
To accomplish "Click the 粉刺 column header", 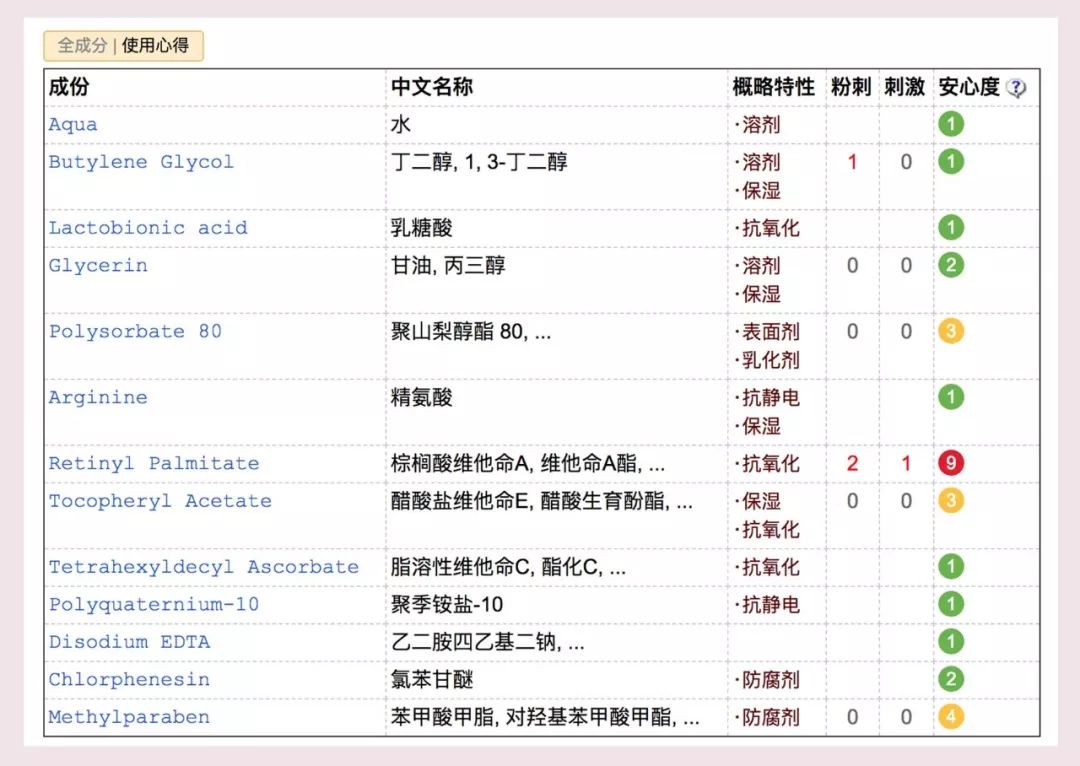I will [851, 87].
